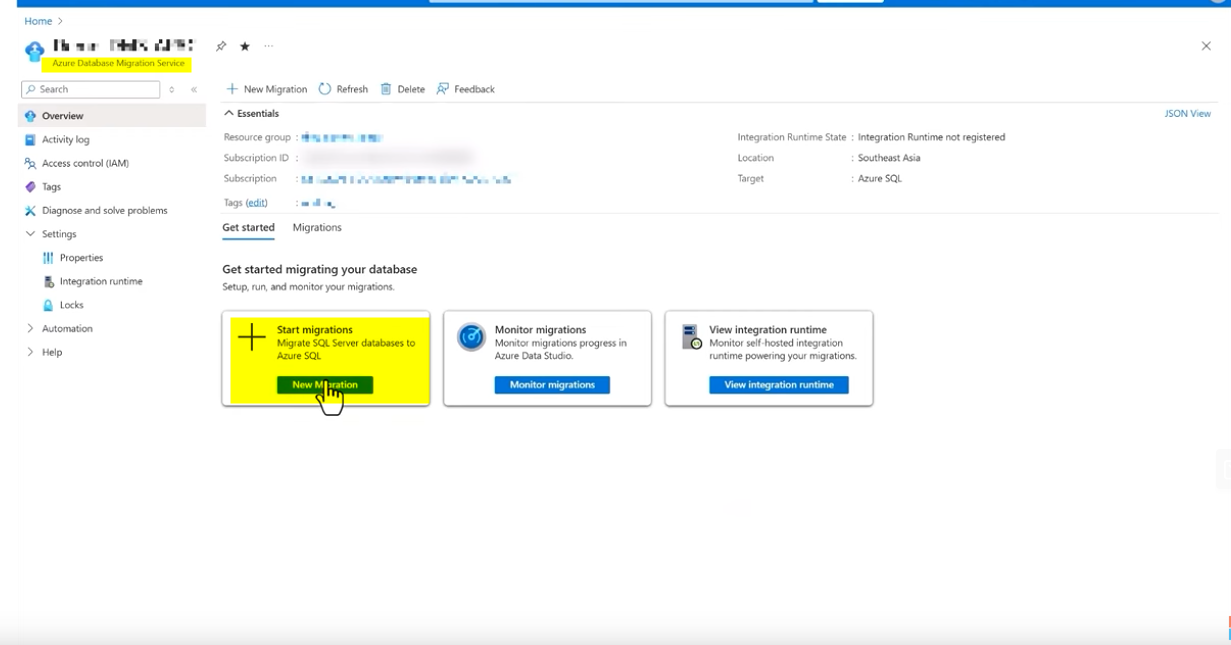Screen dimensions: 1231x645
Task: Click the favorite star icon
Action: (x=245, y=46)
